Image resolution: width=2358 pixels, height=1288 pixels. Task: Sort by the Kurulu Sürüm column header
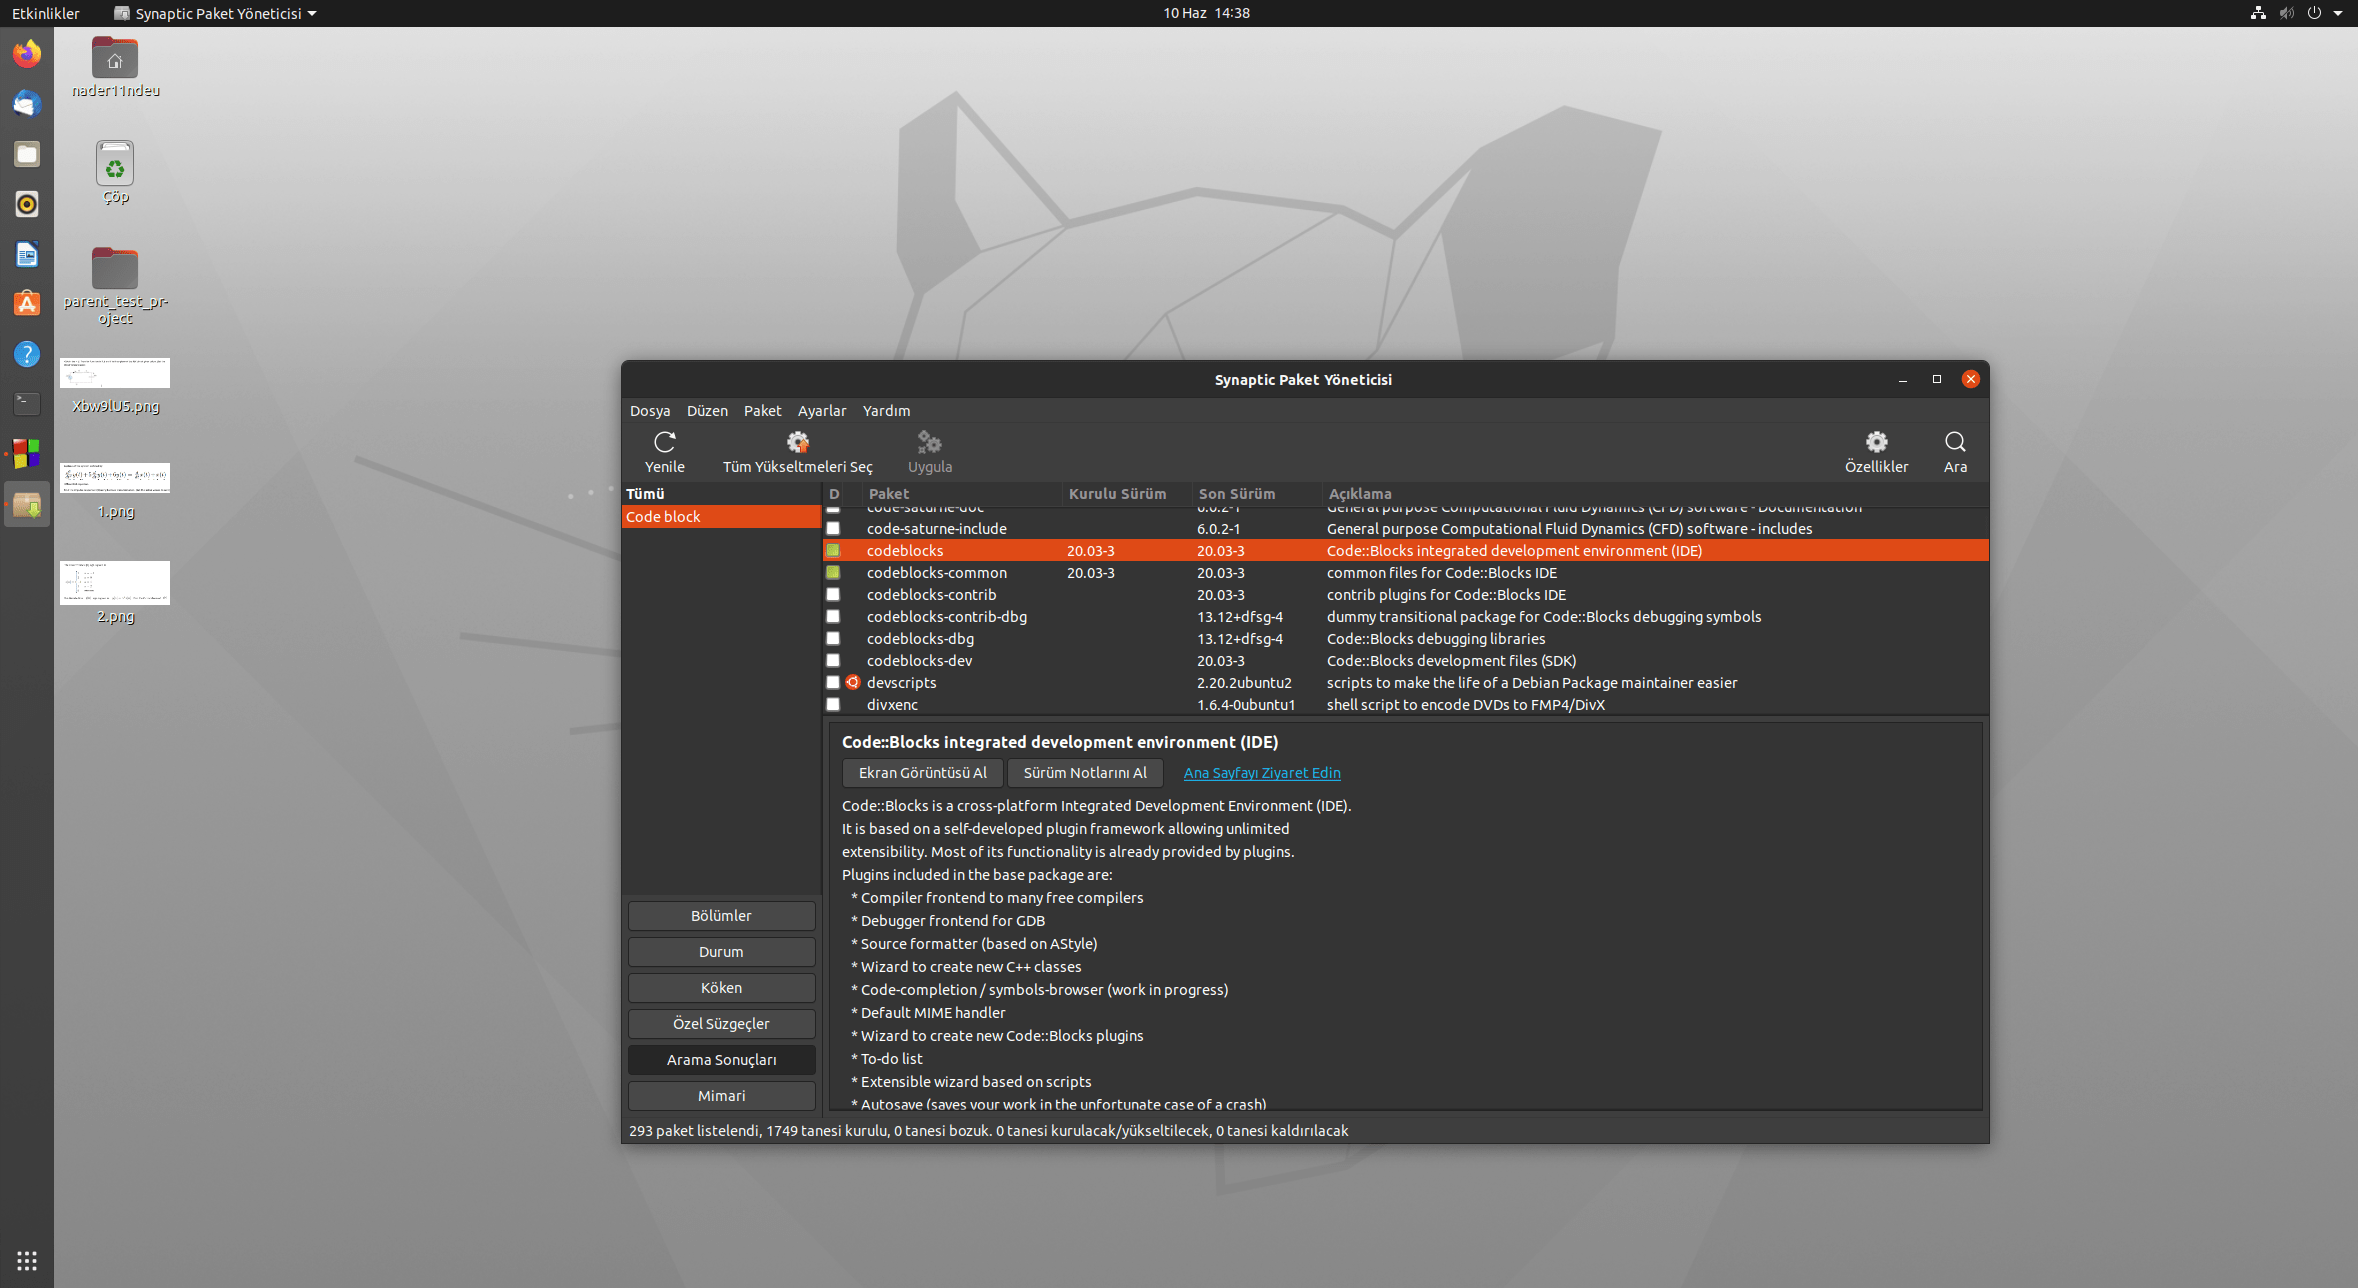click(x=1126, y=494)
